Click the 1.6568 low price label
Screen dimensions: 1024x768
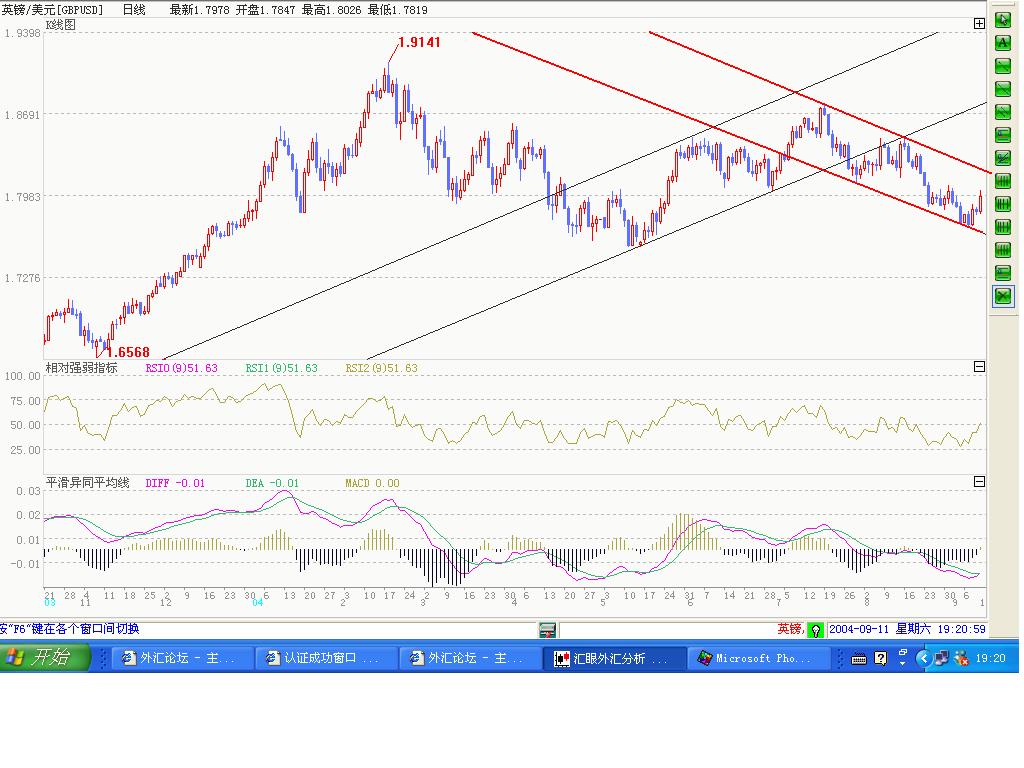pos(129,353)
